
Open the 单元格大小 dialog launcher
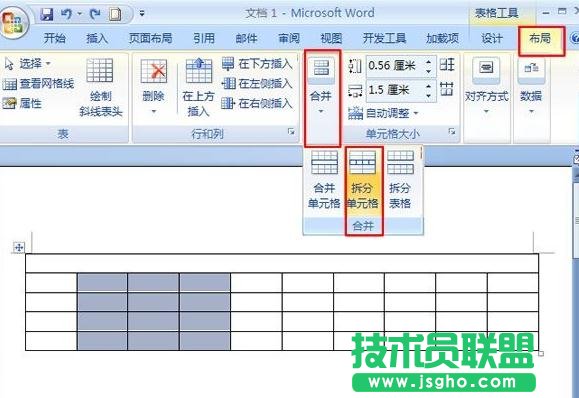point(452,131)
